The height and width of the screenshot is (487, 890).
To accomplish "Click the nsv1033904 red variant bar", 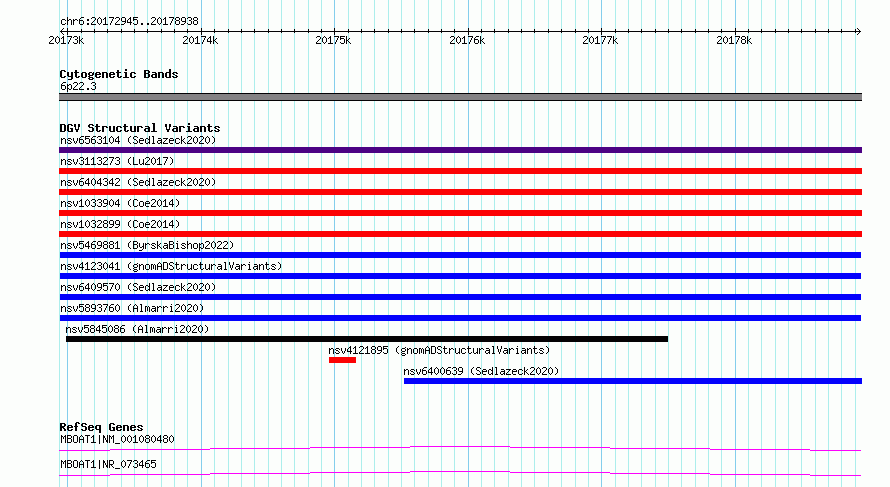I will pyautogui.click(x=460, y=213).
